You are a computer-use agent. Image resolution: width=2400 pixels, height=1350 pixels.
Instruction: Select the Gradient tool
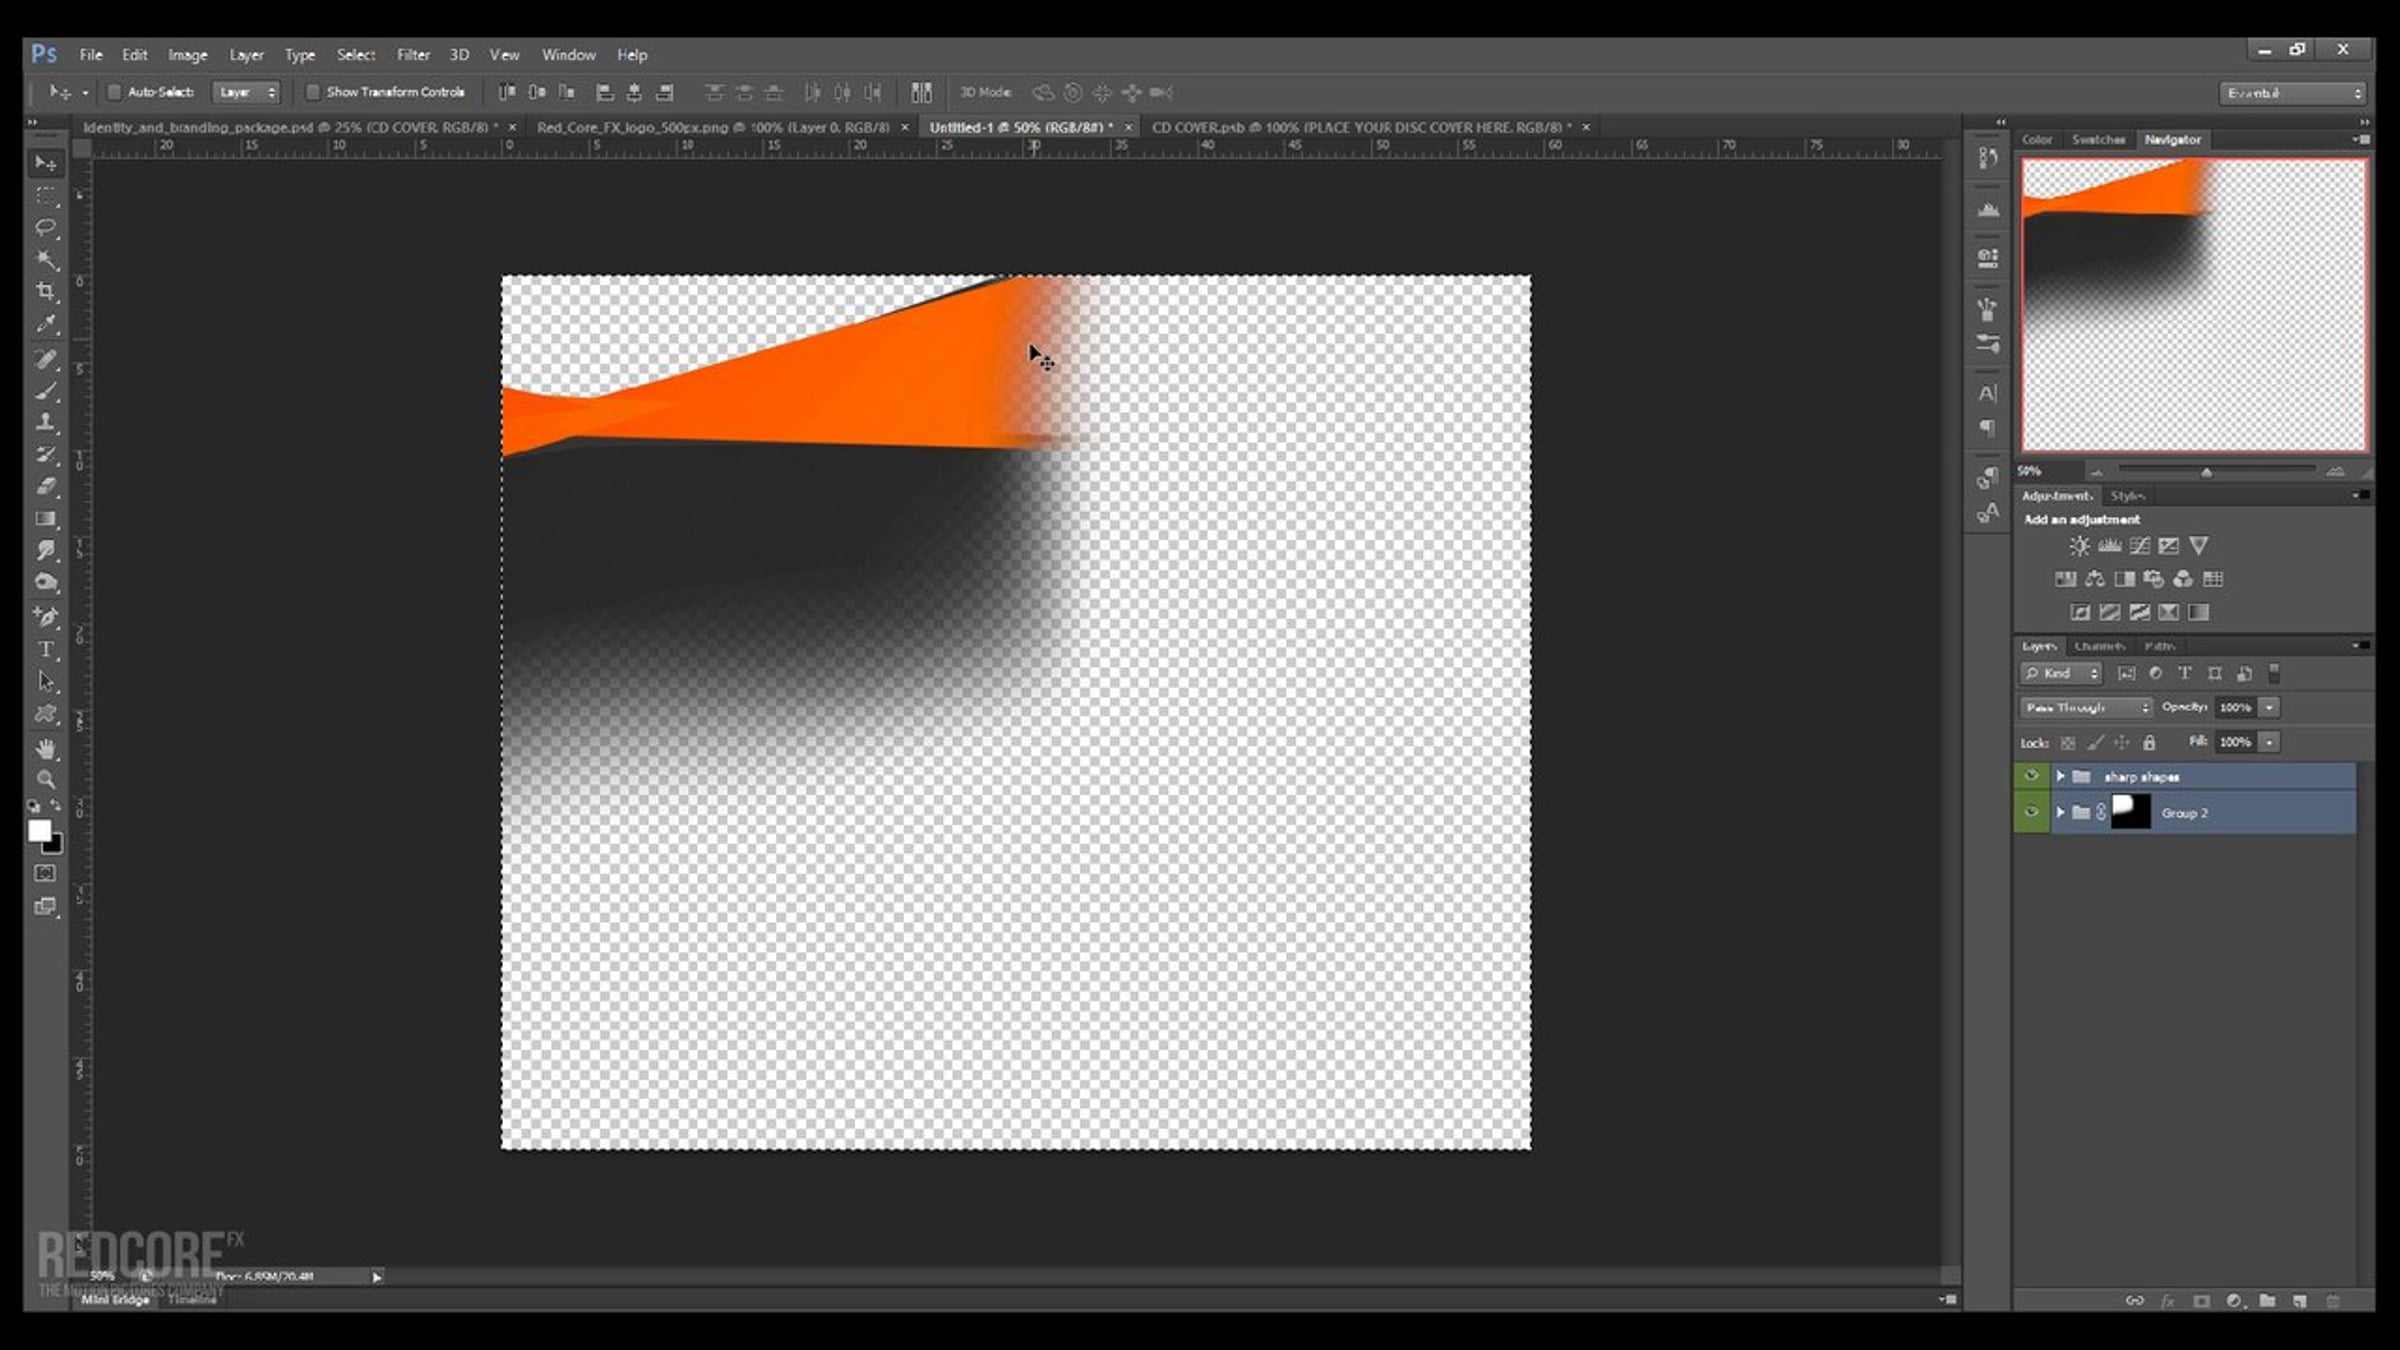(46, 518)
